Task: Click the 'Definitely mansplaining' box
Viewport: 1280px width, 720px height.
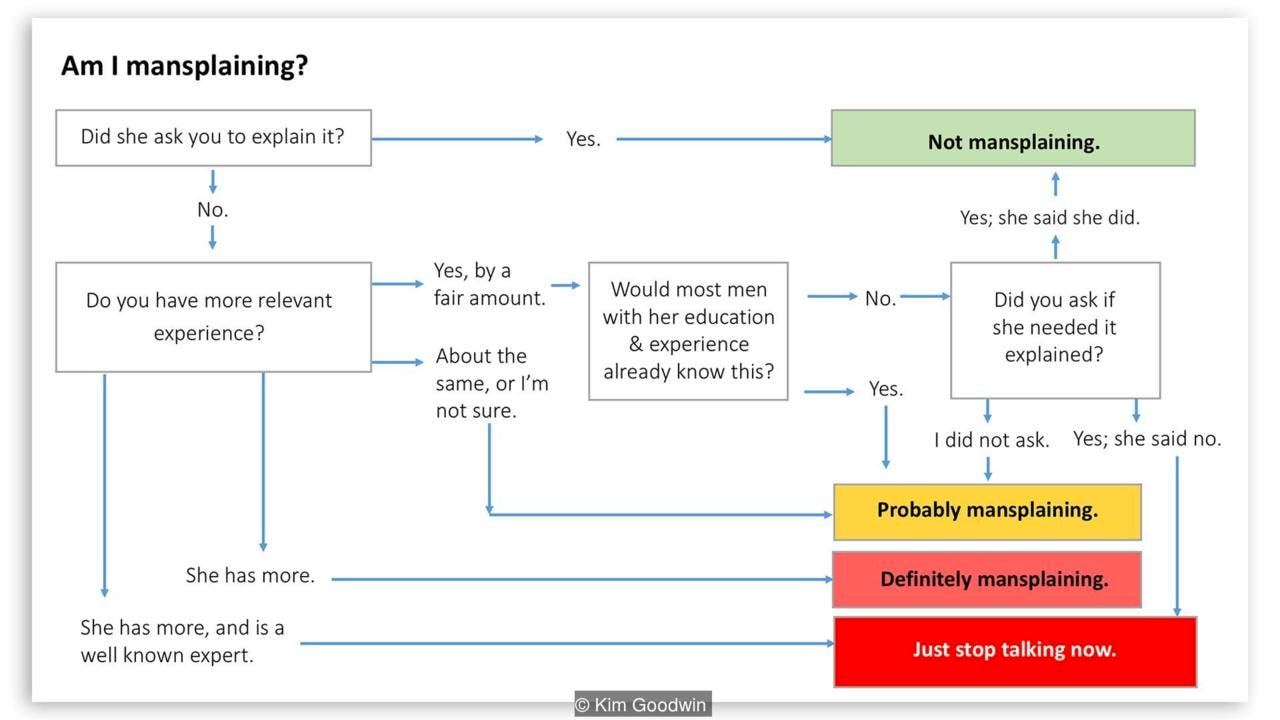Action: pos(986,579)
